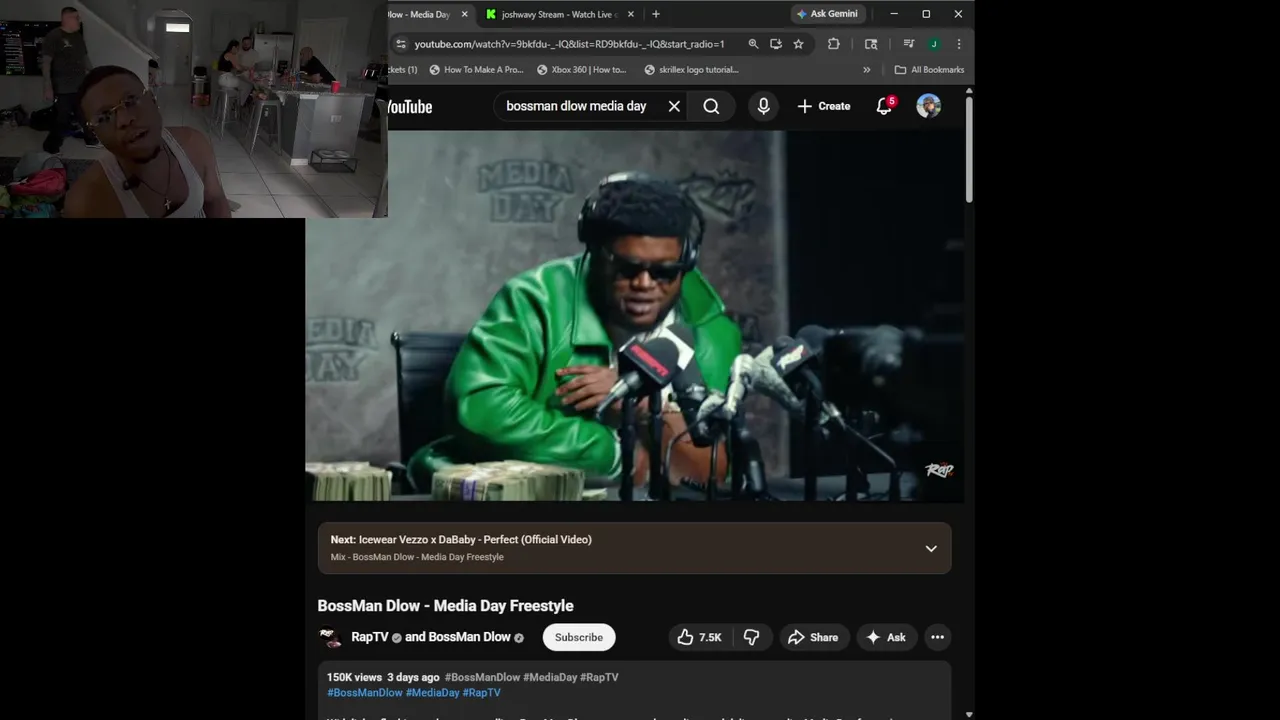Open the zoom magnifier icon in address bar

coord(753,44)
